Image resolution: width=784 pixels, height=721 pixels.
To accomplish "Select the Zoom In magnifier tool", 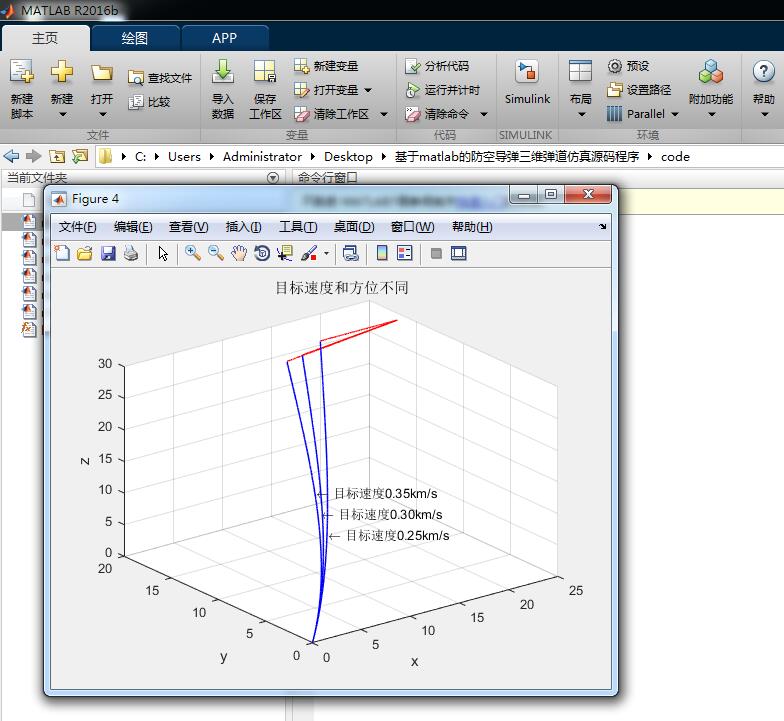I will click(193, 254).
